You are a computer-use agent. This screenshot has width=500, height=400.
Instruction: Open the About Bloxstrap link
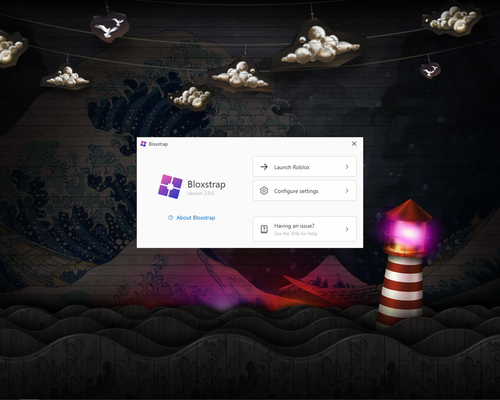click(192, 218)
